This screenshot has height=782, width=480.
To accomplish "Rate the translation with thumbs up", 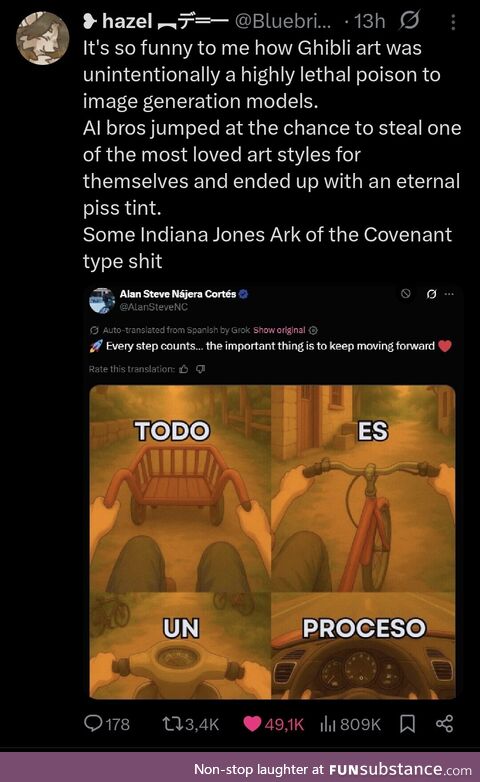I will (184, 369).
